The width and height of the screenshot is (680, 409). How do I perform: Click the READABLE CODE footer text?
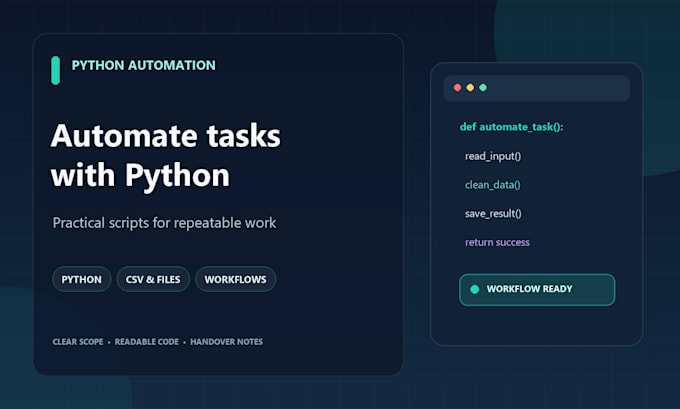tap(147, 342)
